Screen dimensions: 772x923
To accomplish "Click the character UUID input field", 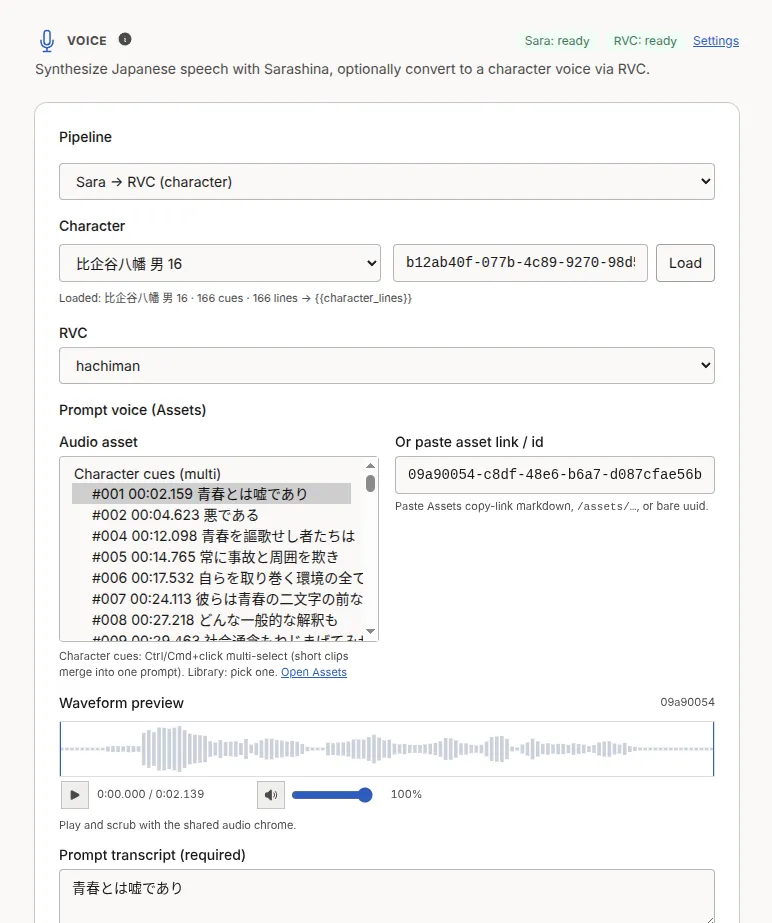I will (x=521, y=263).
